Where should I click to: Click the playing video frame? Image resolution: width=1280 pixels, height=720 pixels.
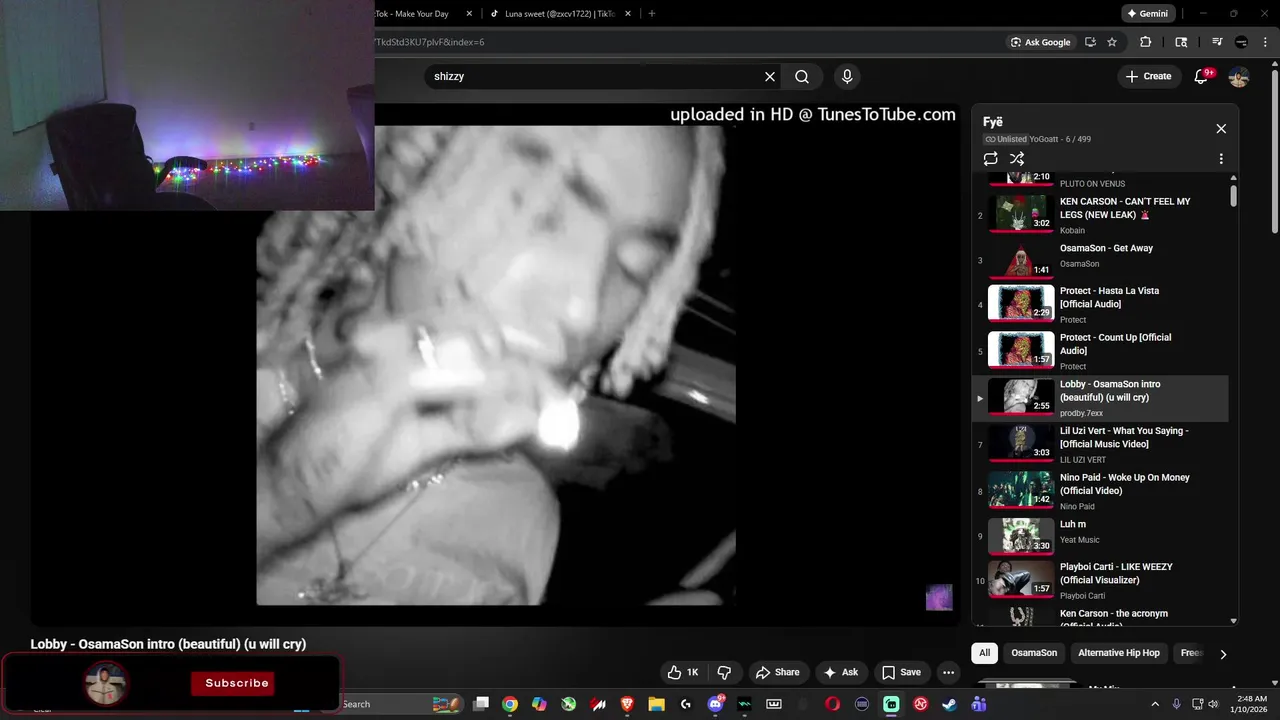point(496,365)
